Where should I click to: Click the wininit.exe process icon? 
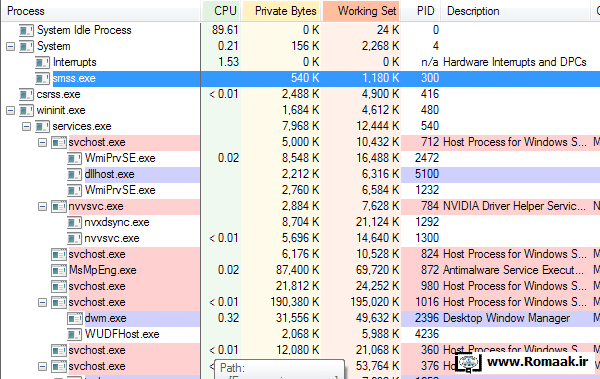(26, 111)
